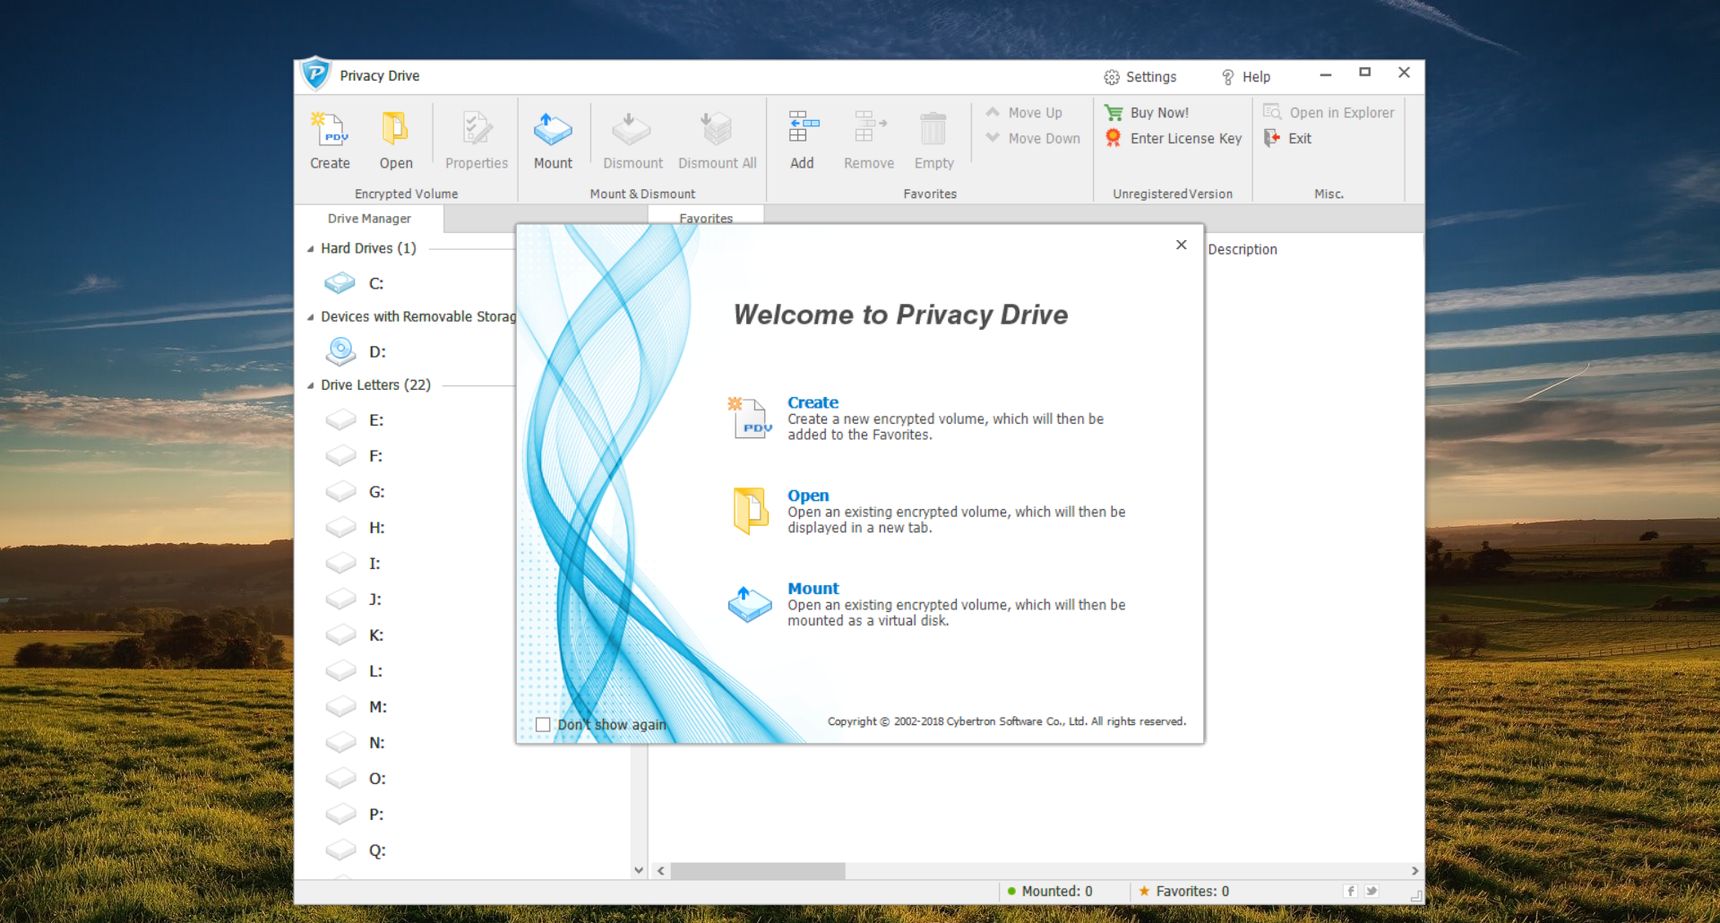Click the drive list scroll-down arrow
The width and height of the screenshot is (1720, 923).
(x=639, y=871)
